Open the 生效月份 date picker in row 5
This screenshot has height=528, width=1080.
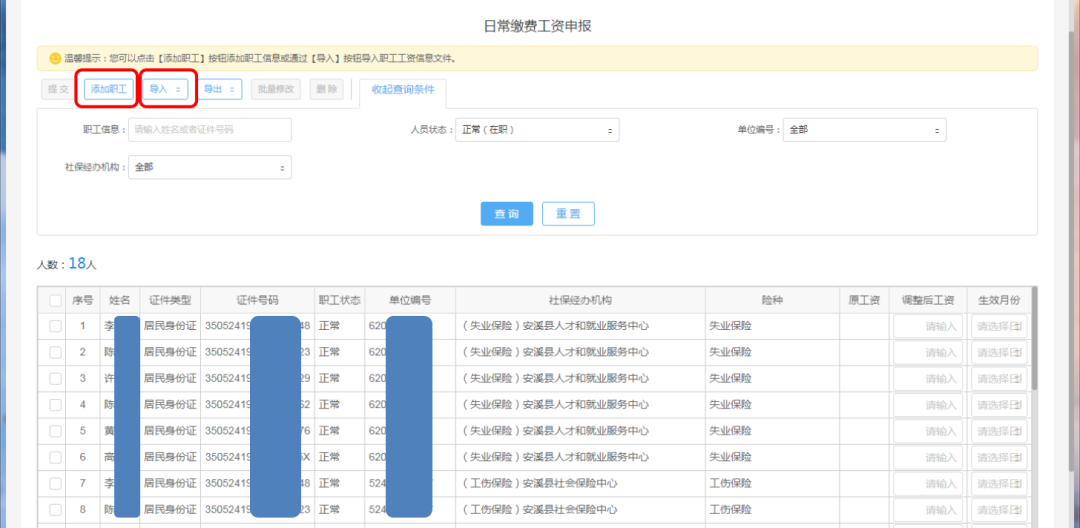pos(999,431)
